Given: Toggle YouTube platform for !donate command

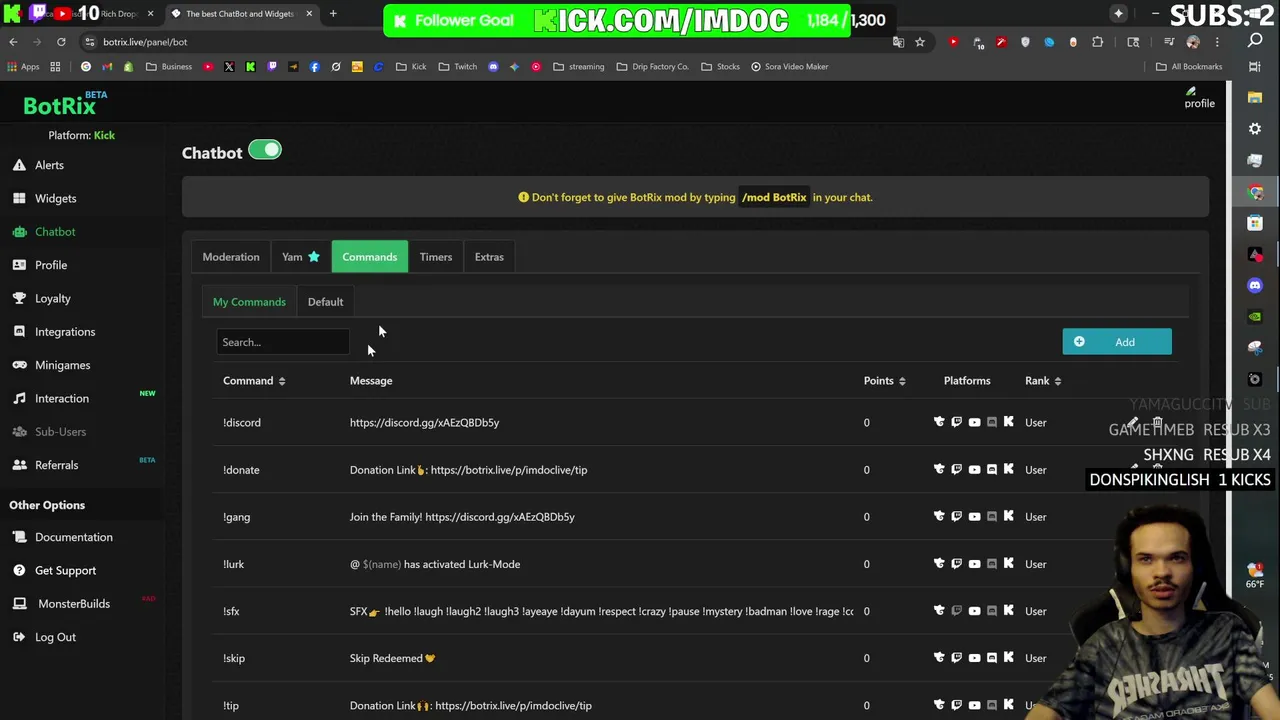Looking at the screenshot, I should click(974, 469).
